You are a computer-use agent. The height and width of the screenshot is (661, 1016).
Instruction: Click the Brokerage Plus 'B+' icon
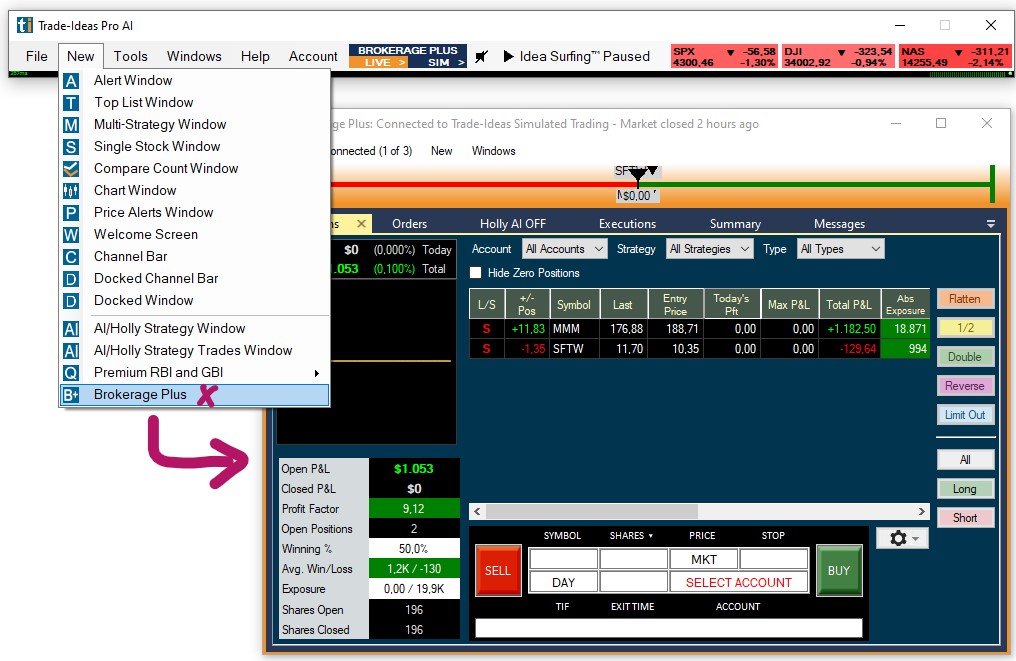pos(71,395)
